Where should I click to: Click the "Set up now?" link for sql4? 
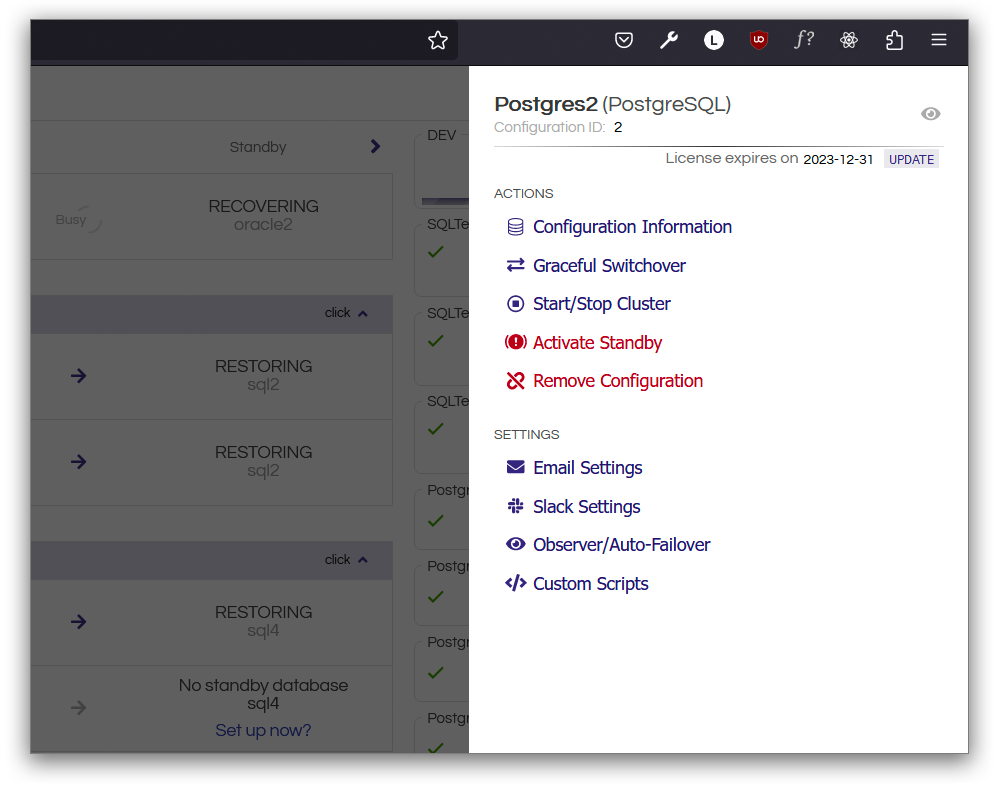point(263,730)
